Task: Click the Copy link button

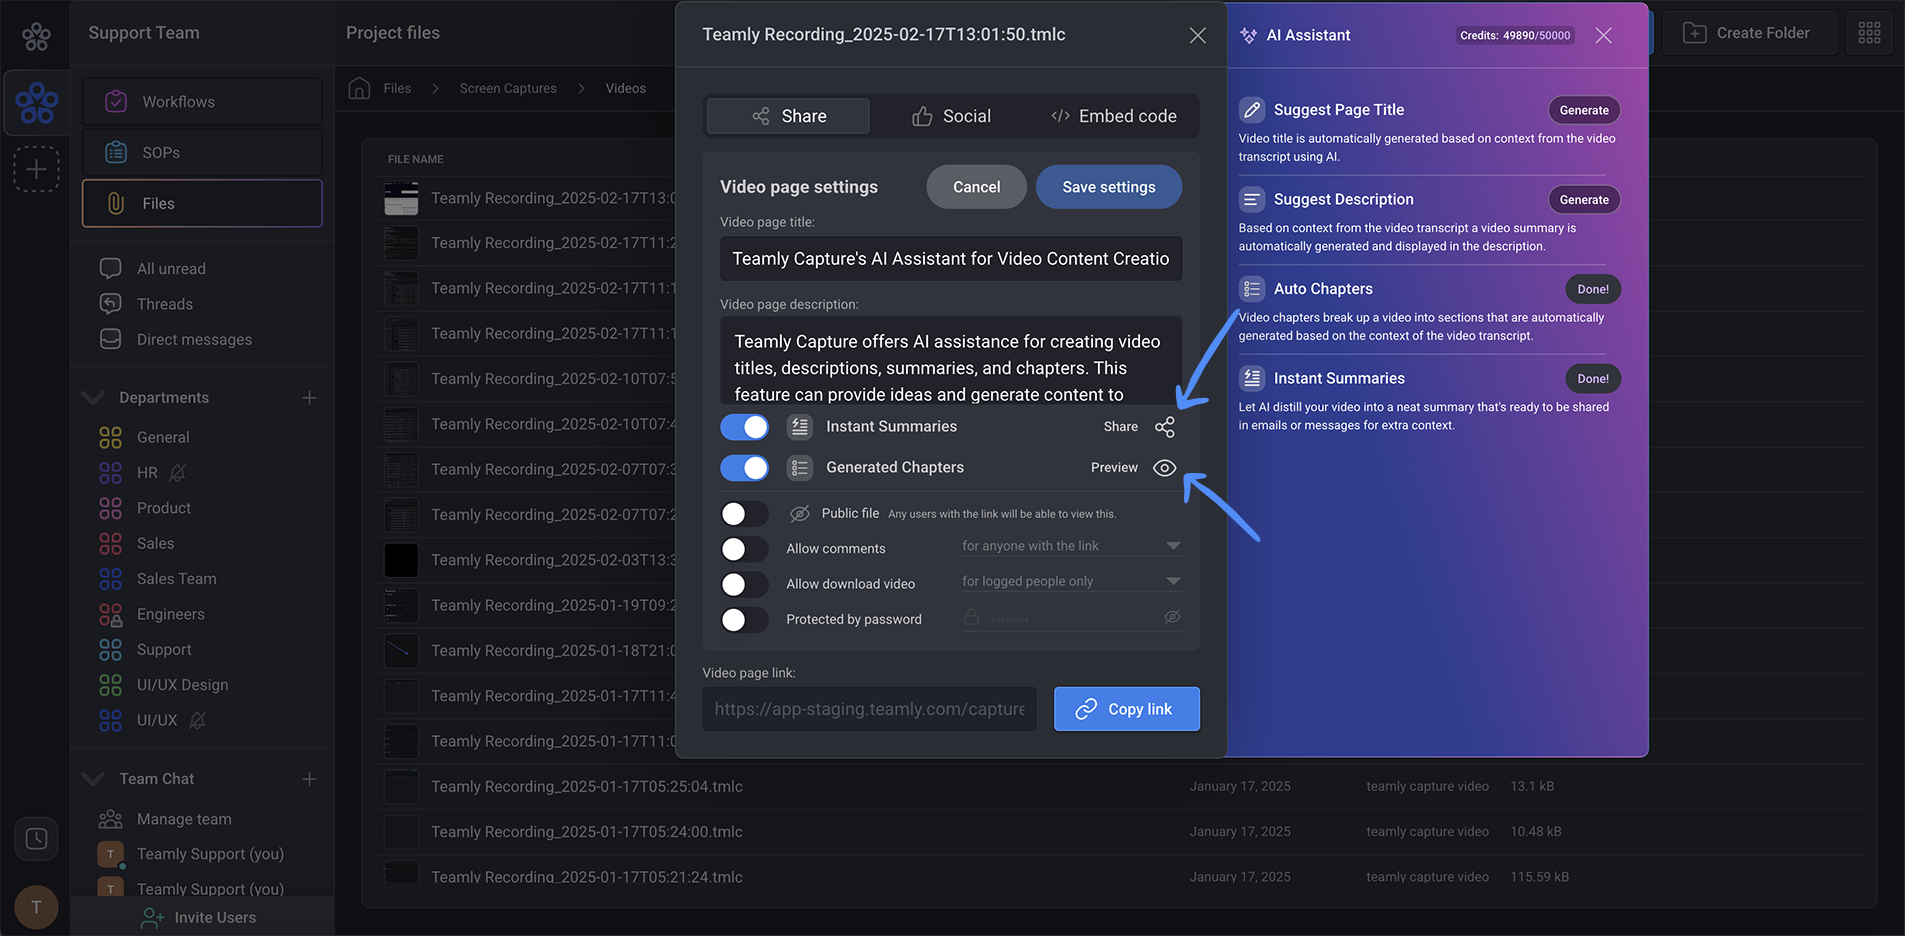Action: pos(1127,709)
